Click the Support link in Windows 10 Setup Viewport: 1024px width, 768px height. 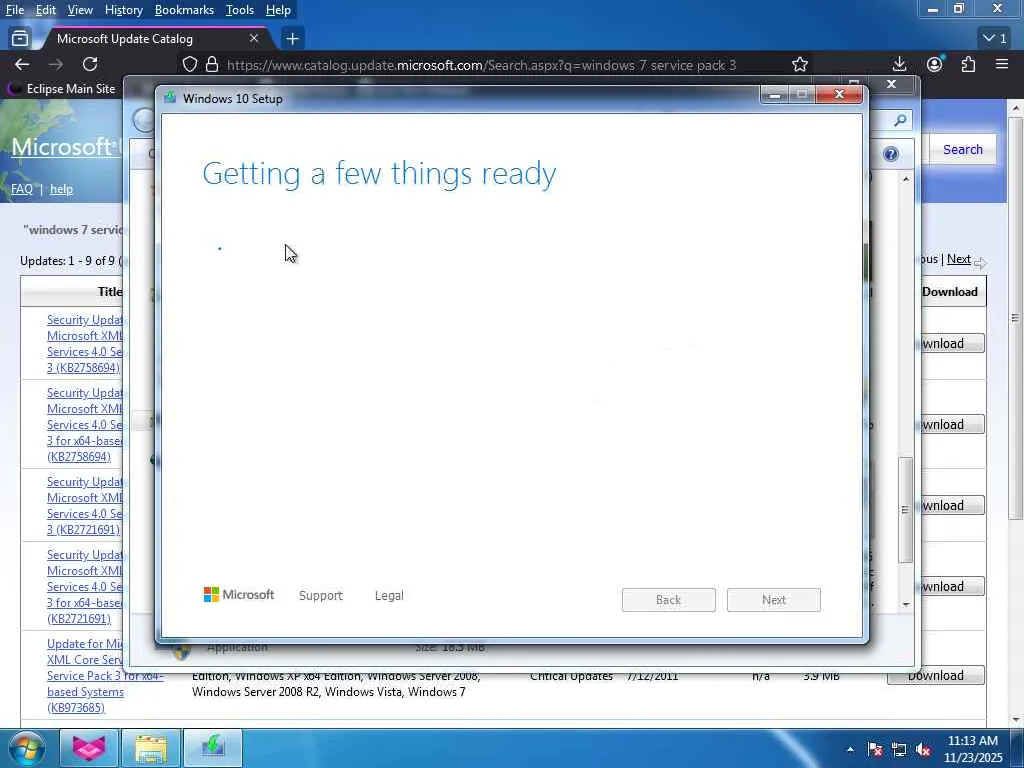(x=321, y=596)
